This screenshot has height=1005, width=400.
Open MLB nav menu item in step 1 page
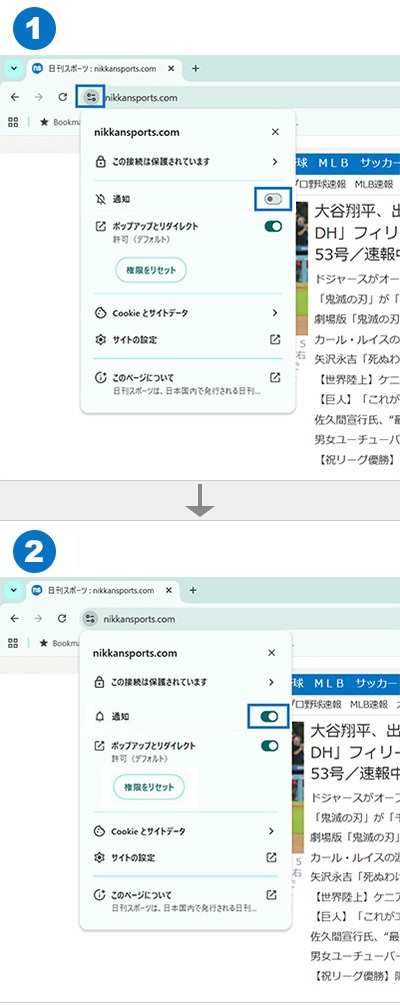pos(333,162)
